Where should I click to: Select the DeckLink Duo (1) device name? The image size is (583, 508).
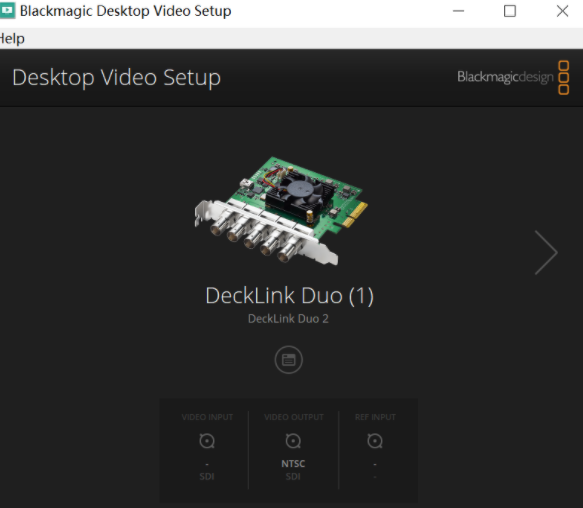click(289, 296)
